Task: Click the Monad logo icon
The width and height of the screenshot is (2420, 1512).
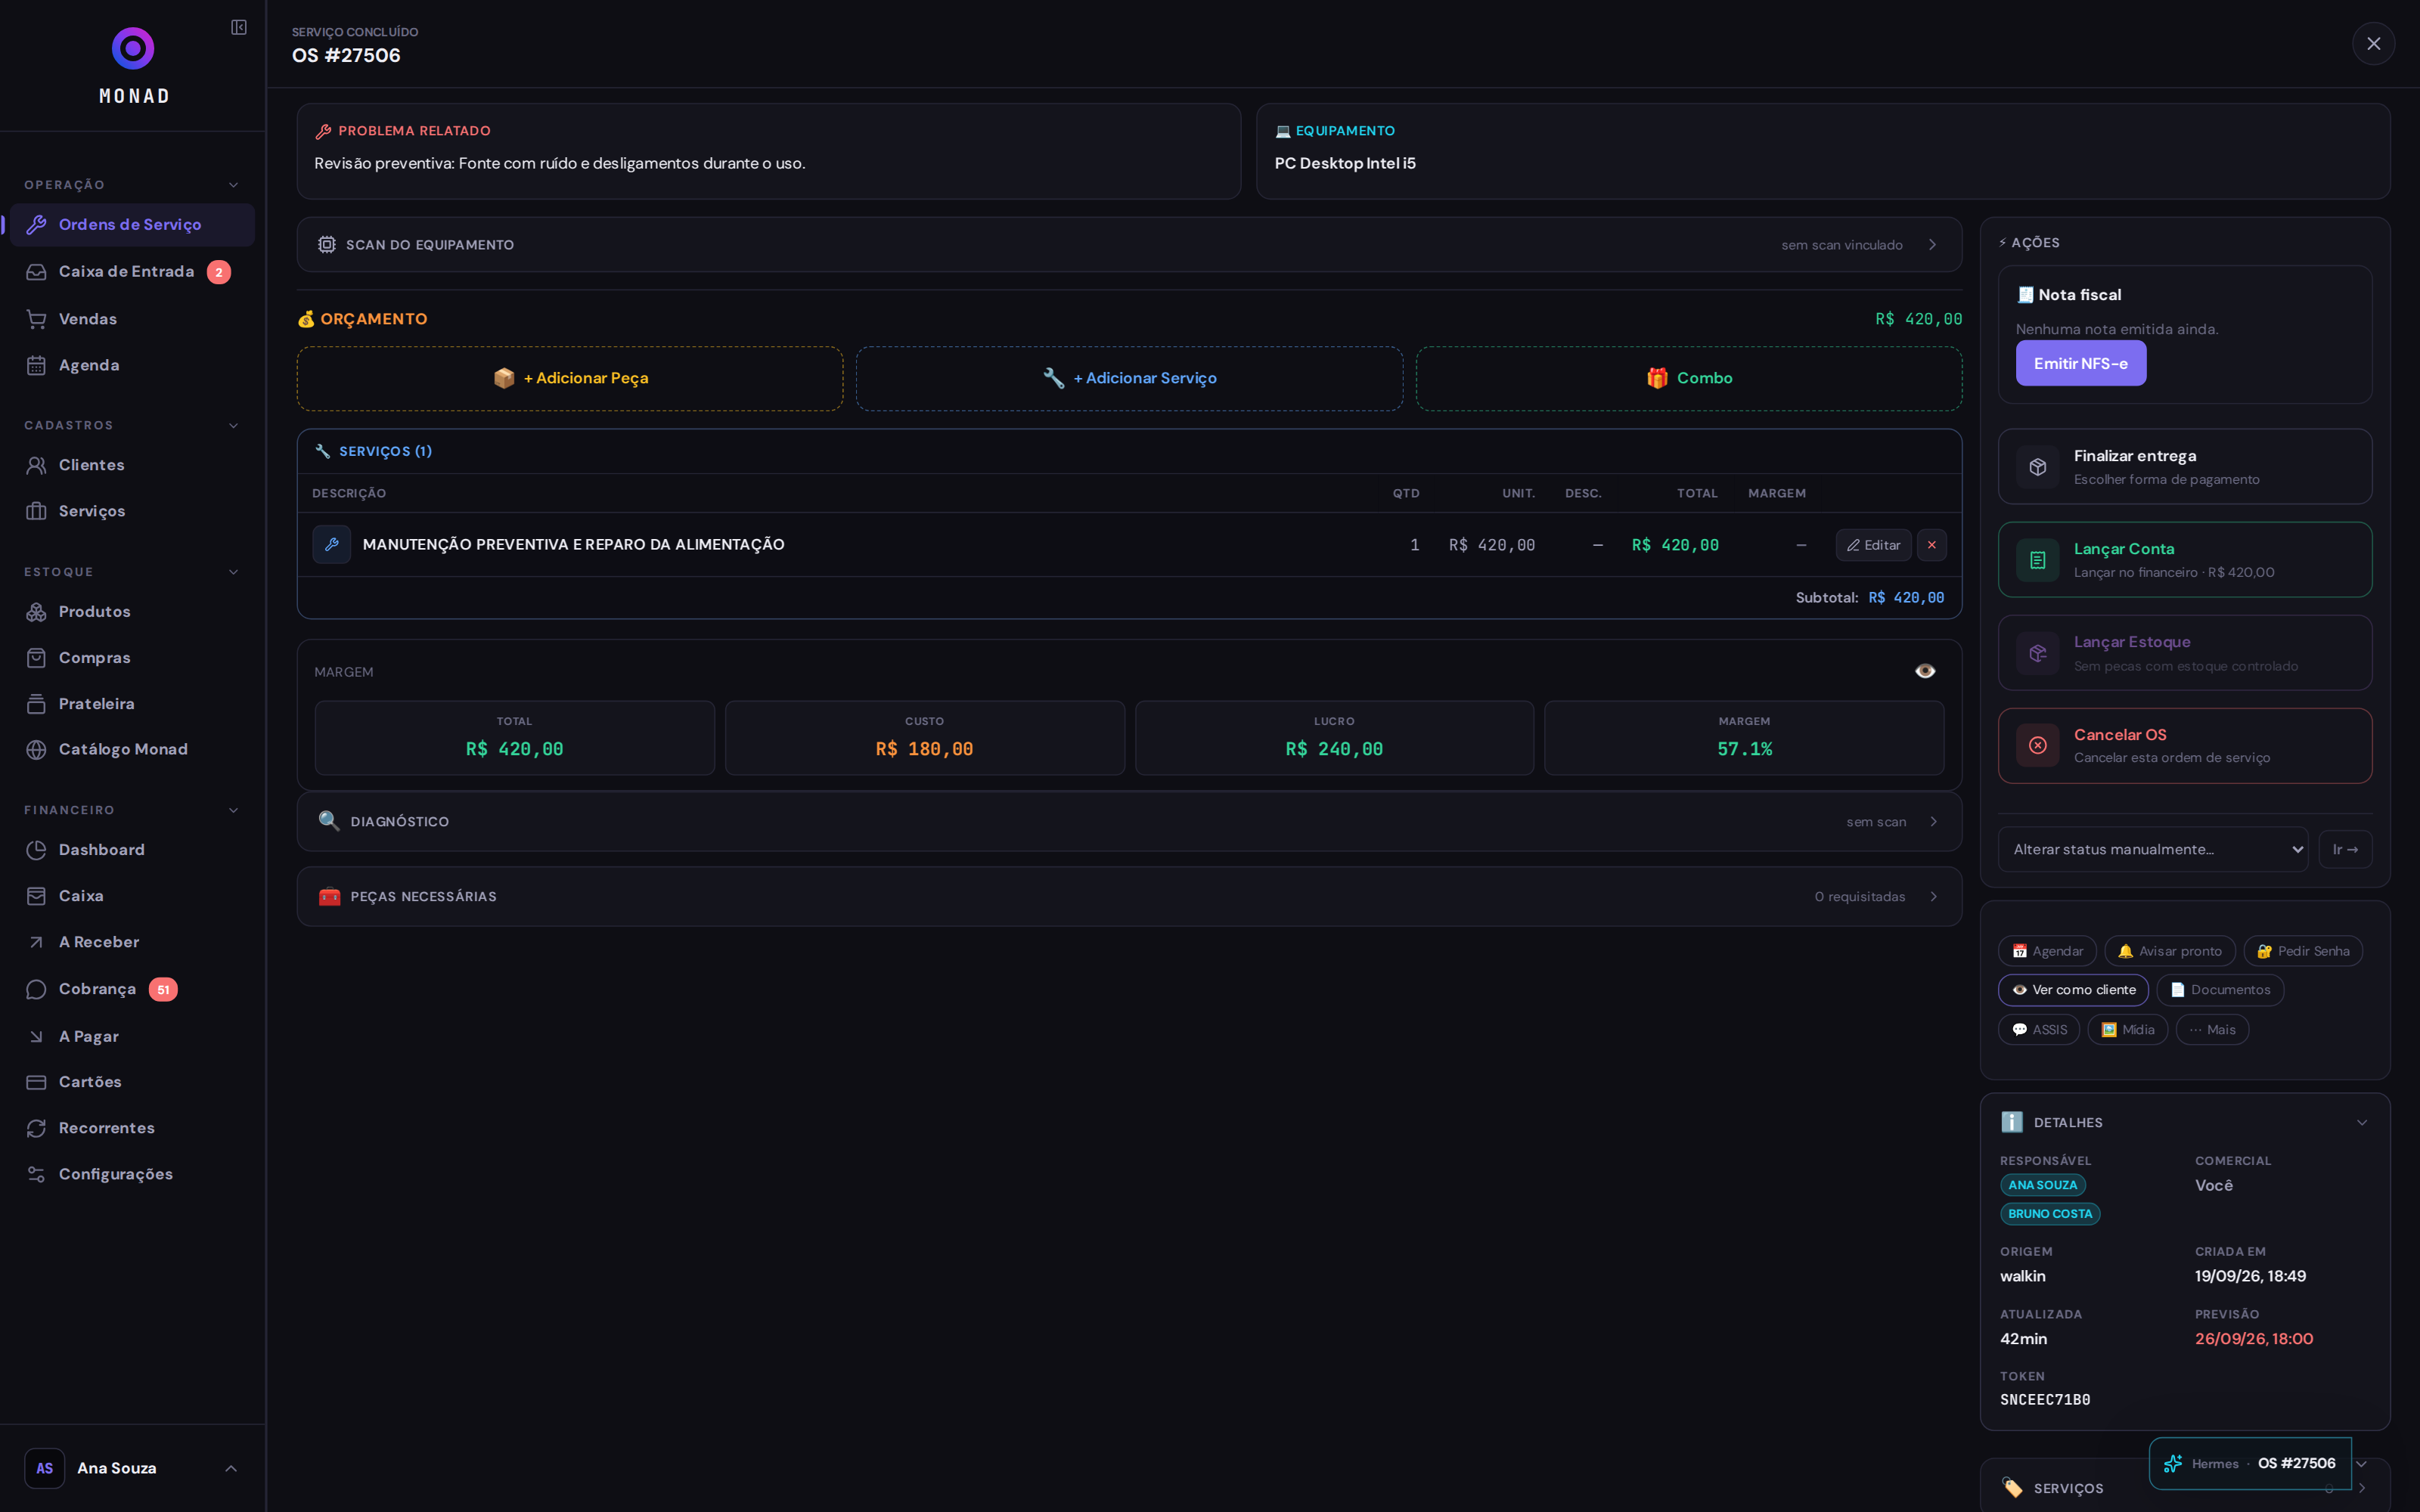Action: 133,48
